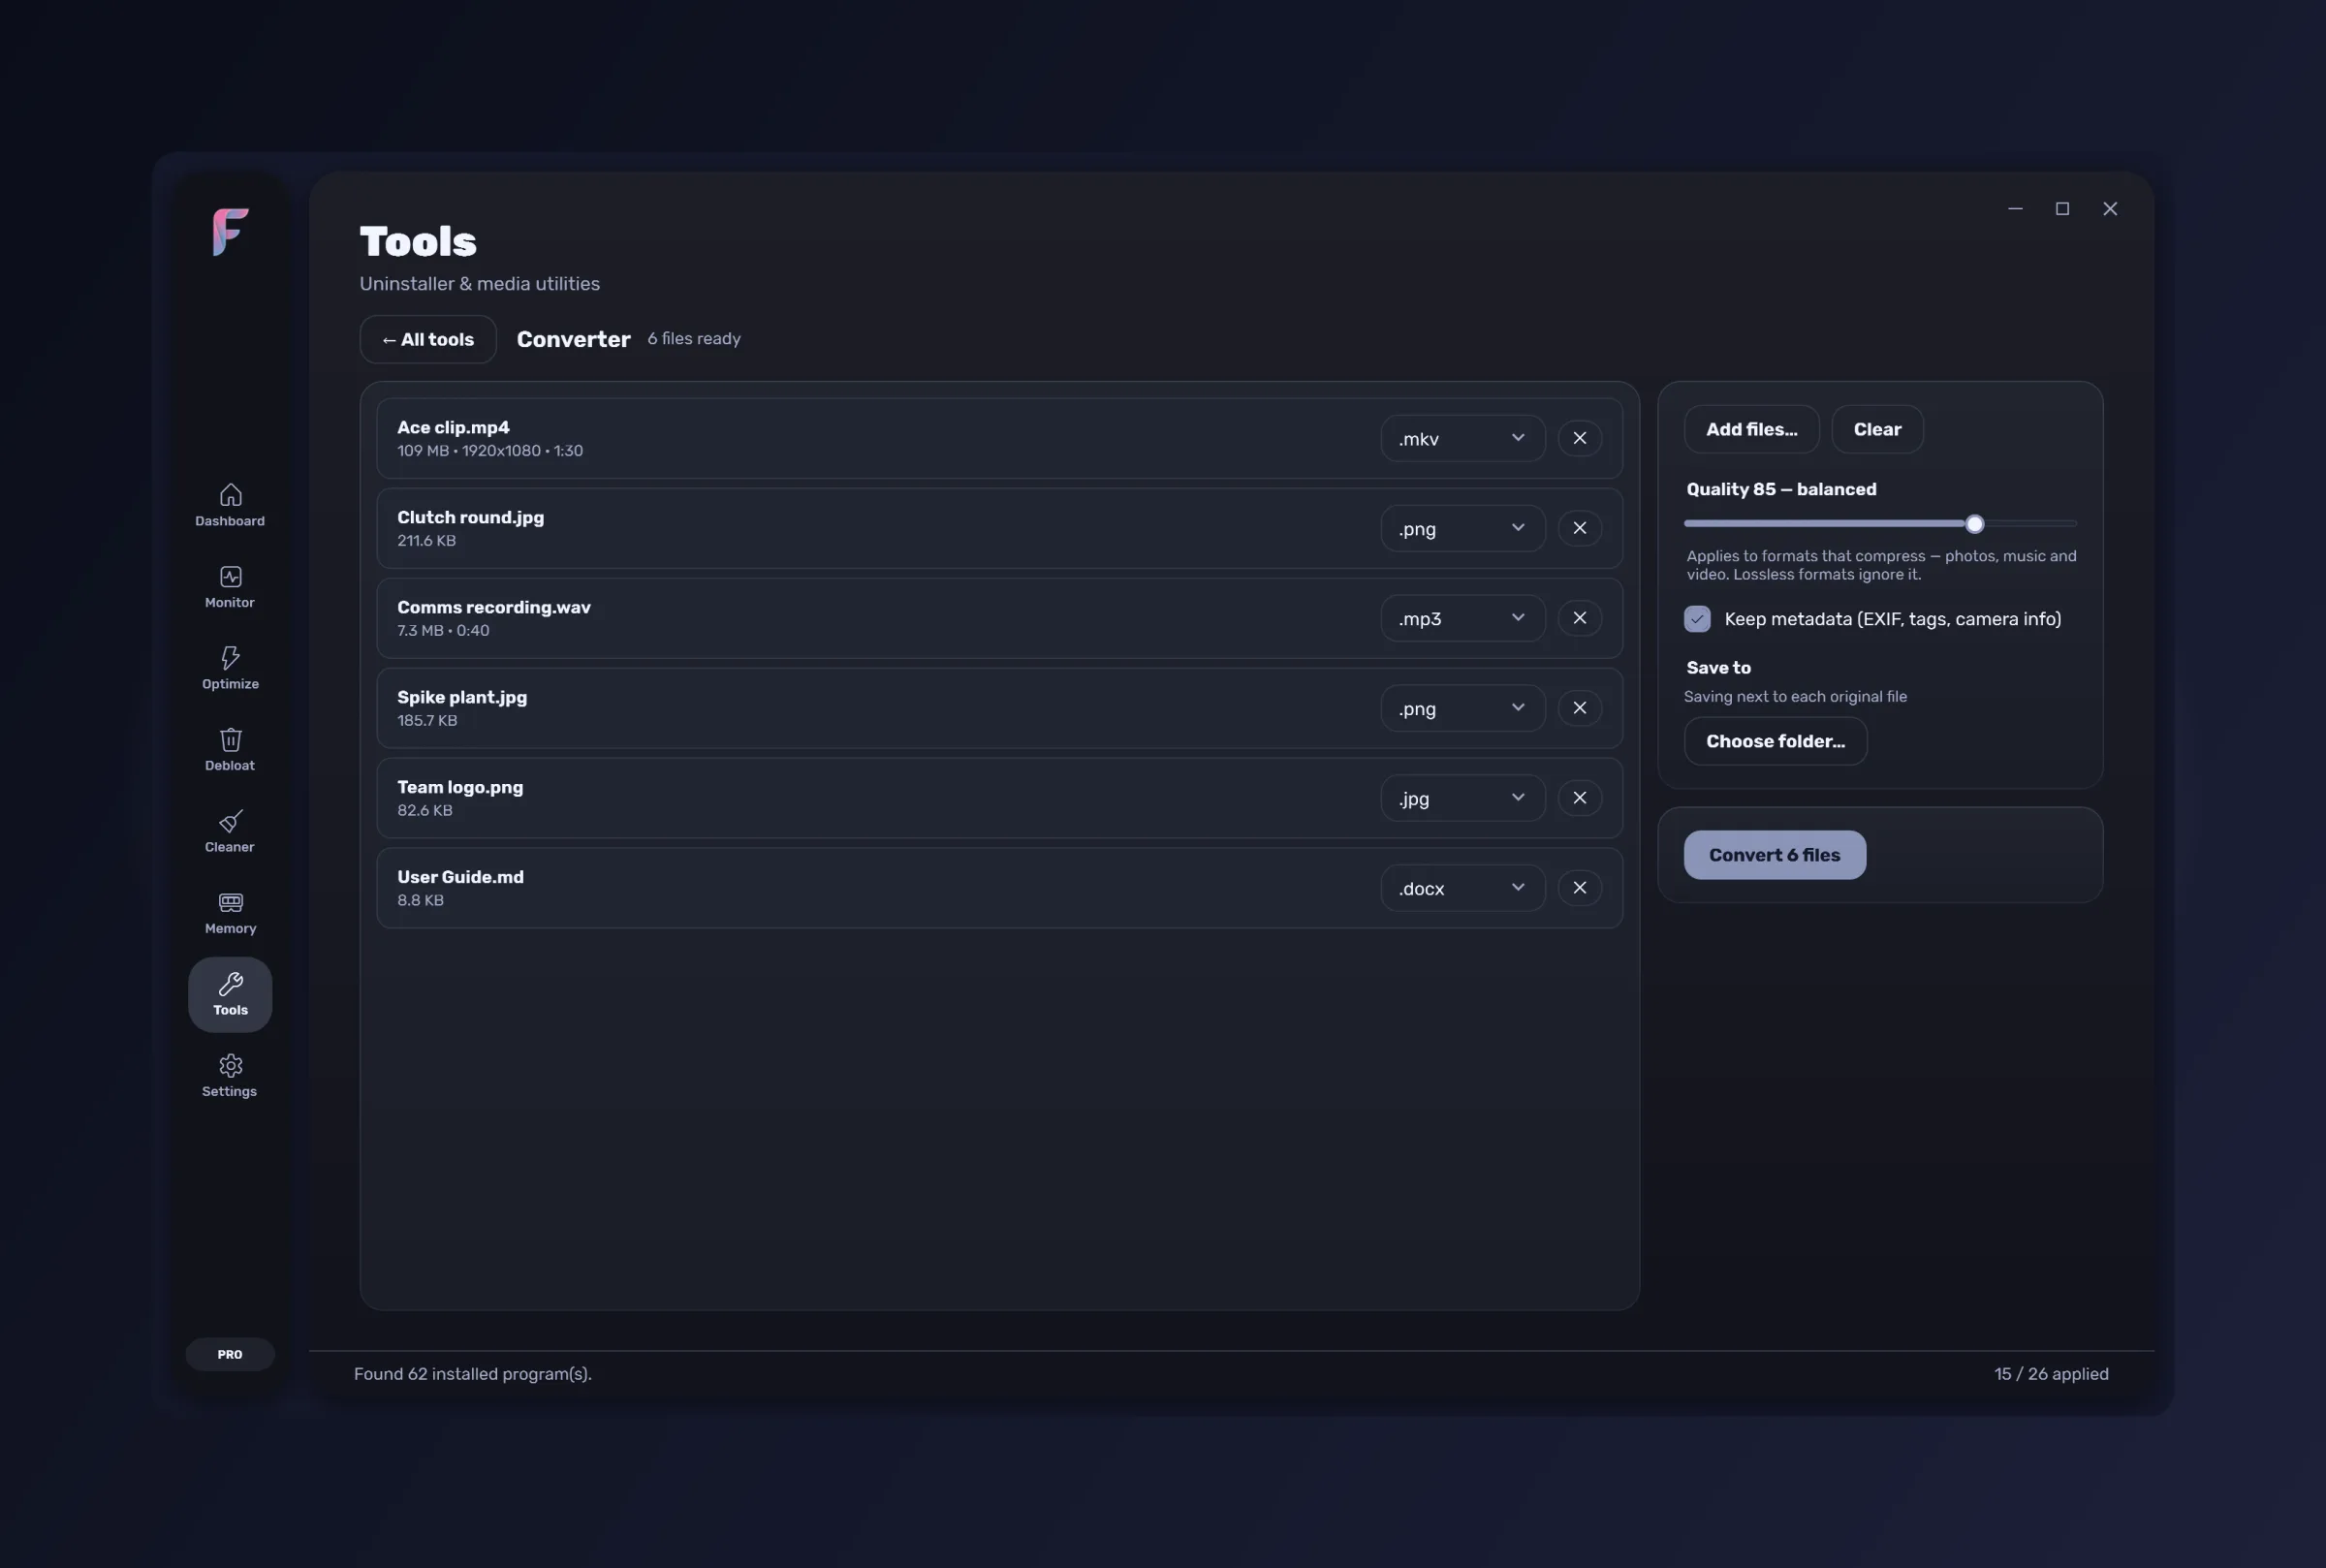Open the .jpg format dropdown for Team logo.png
Image resolution: width=2326 pixels, height=1568 pixels.
pyautogui.click(x=1462, y=798)
